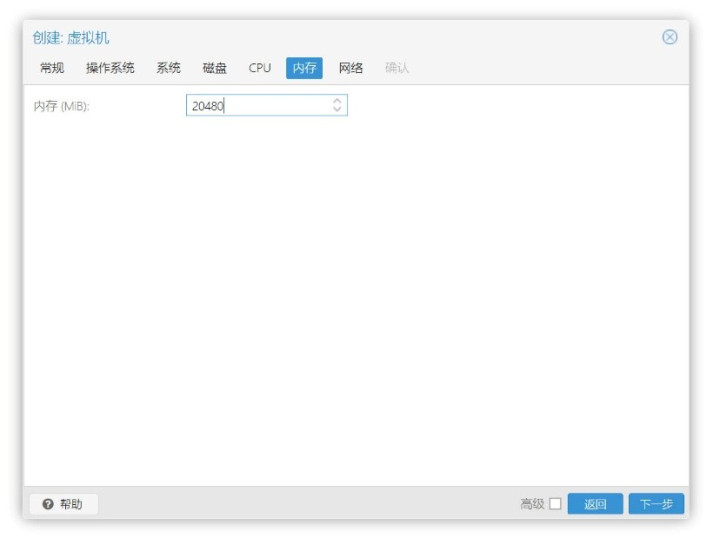The height and width of the screenshot is (545, 720).
Task: Go to the 系统 tab
Action: pos(168,68)
